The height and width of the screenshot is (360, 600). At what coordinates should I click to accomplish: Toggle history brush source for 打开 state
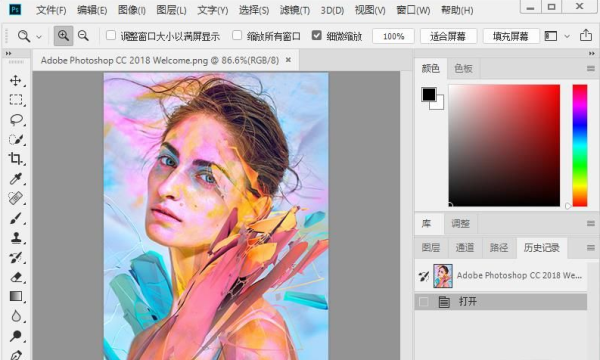pyautogui.click(x=424, y=302)
